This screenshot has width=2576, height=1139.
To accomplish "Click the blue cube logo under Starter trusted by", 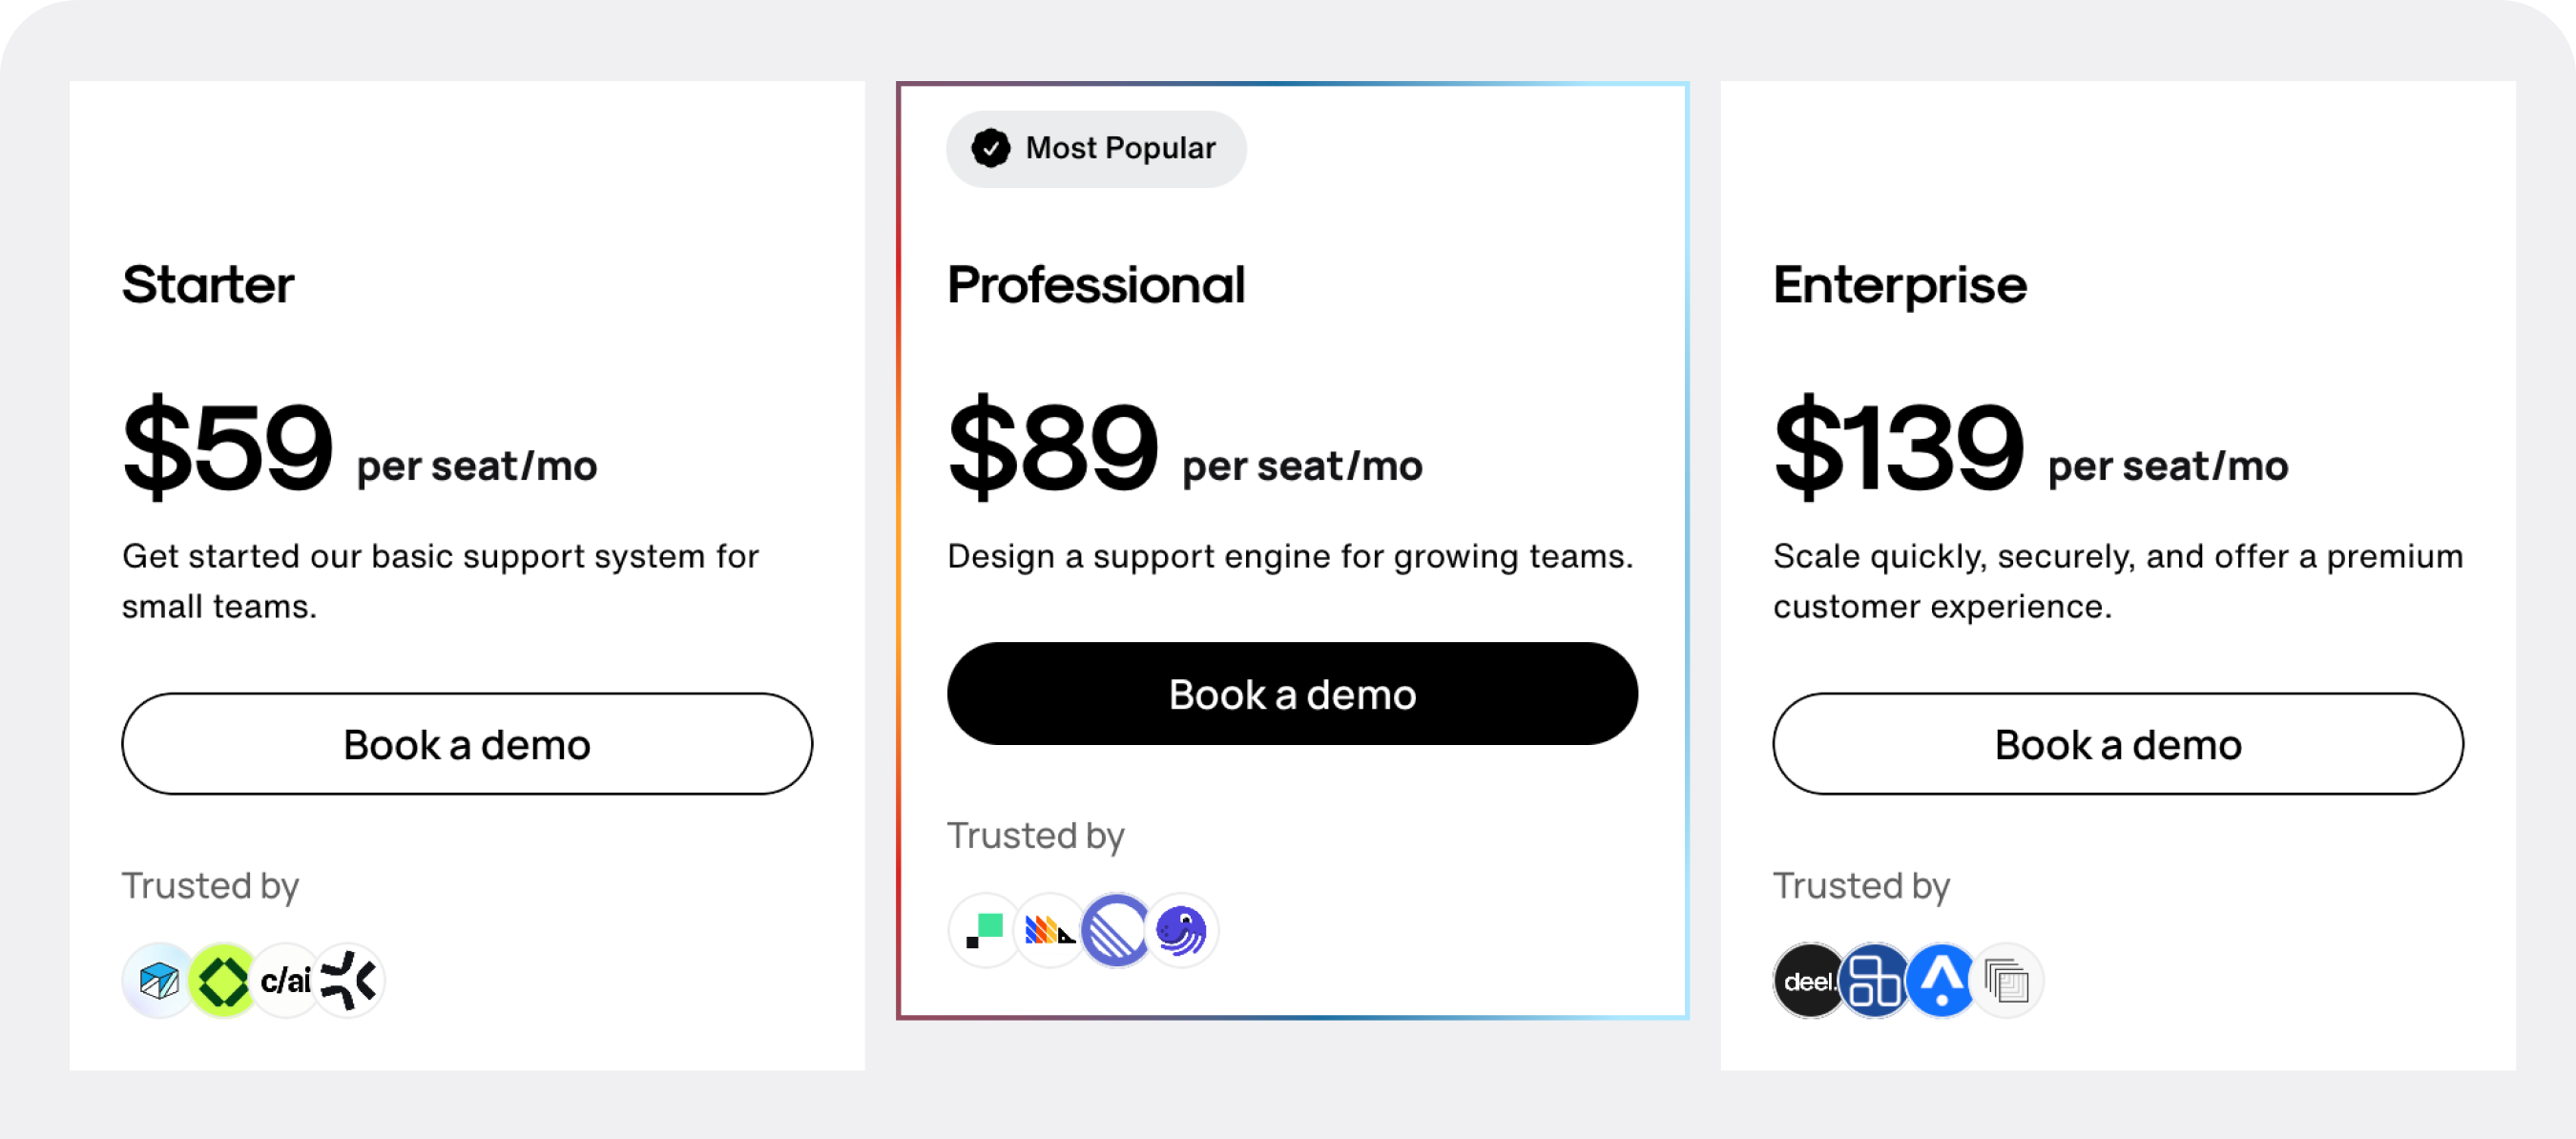I will [159, 980].
